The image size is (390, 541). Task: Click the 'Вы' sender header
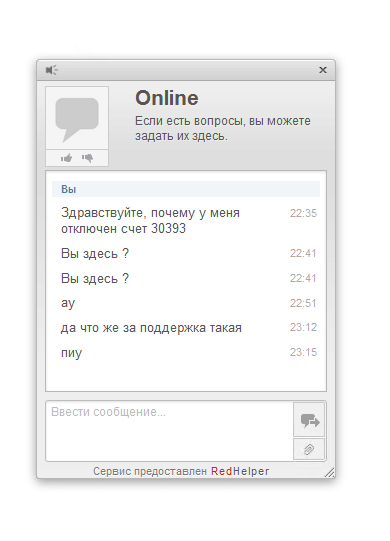(186, 189)
